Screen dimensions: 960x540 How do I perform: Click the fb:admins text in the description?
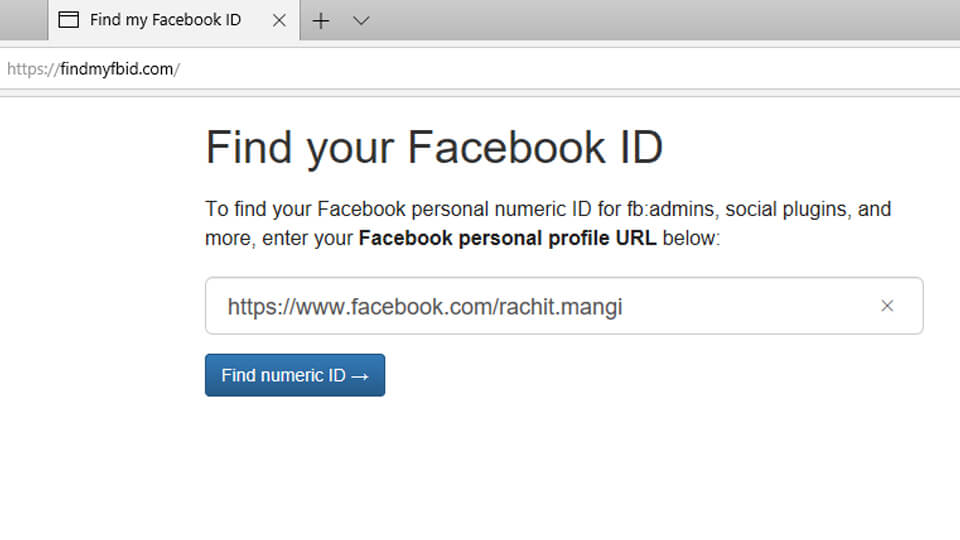tap(672, 210)
